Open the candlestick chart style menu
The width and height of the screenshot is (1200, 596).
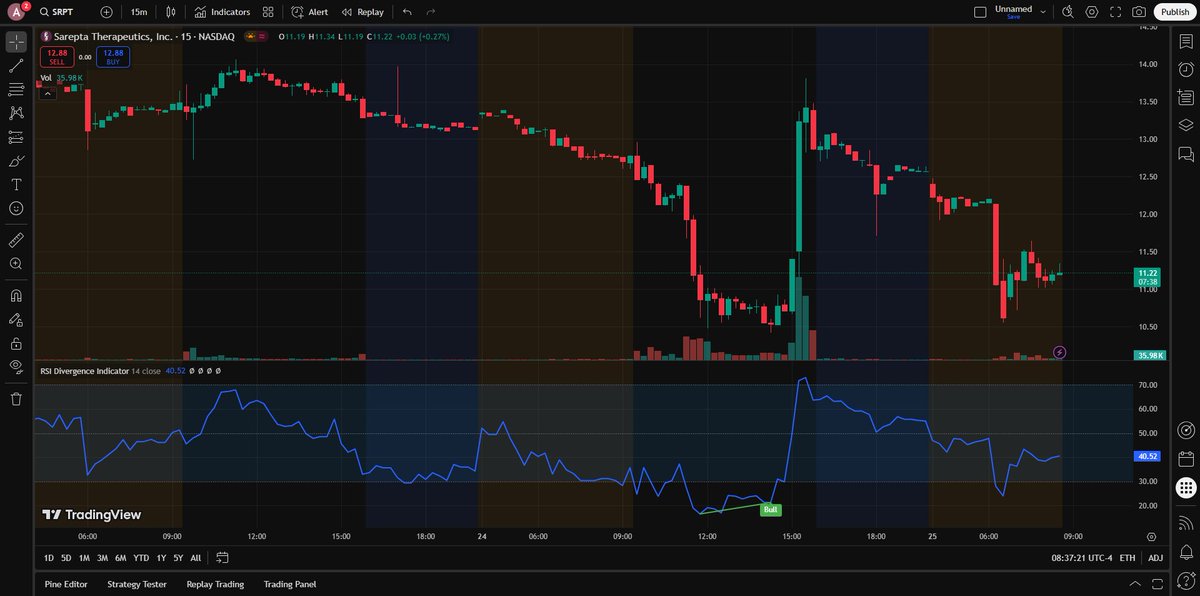click(171, 12)
